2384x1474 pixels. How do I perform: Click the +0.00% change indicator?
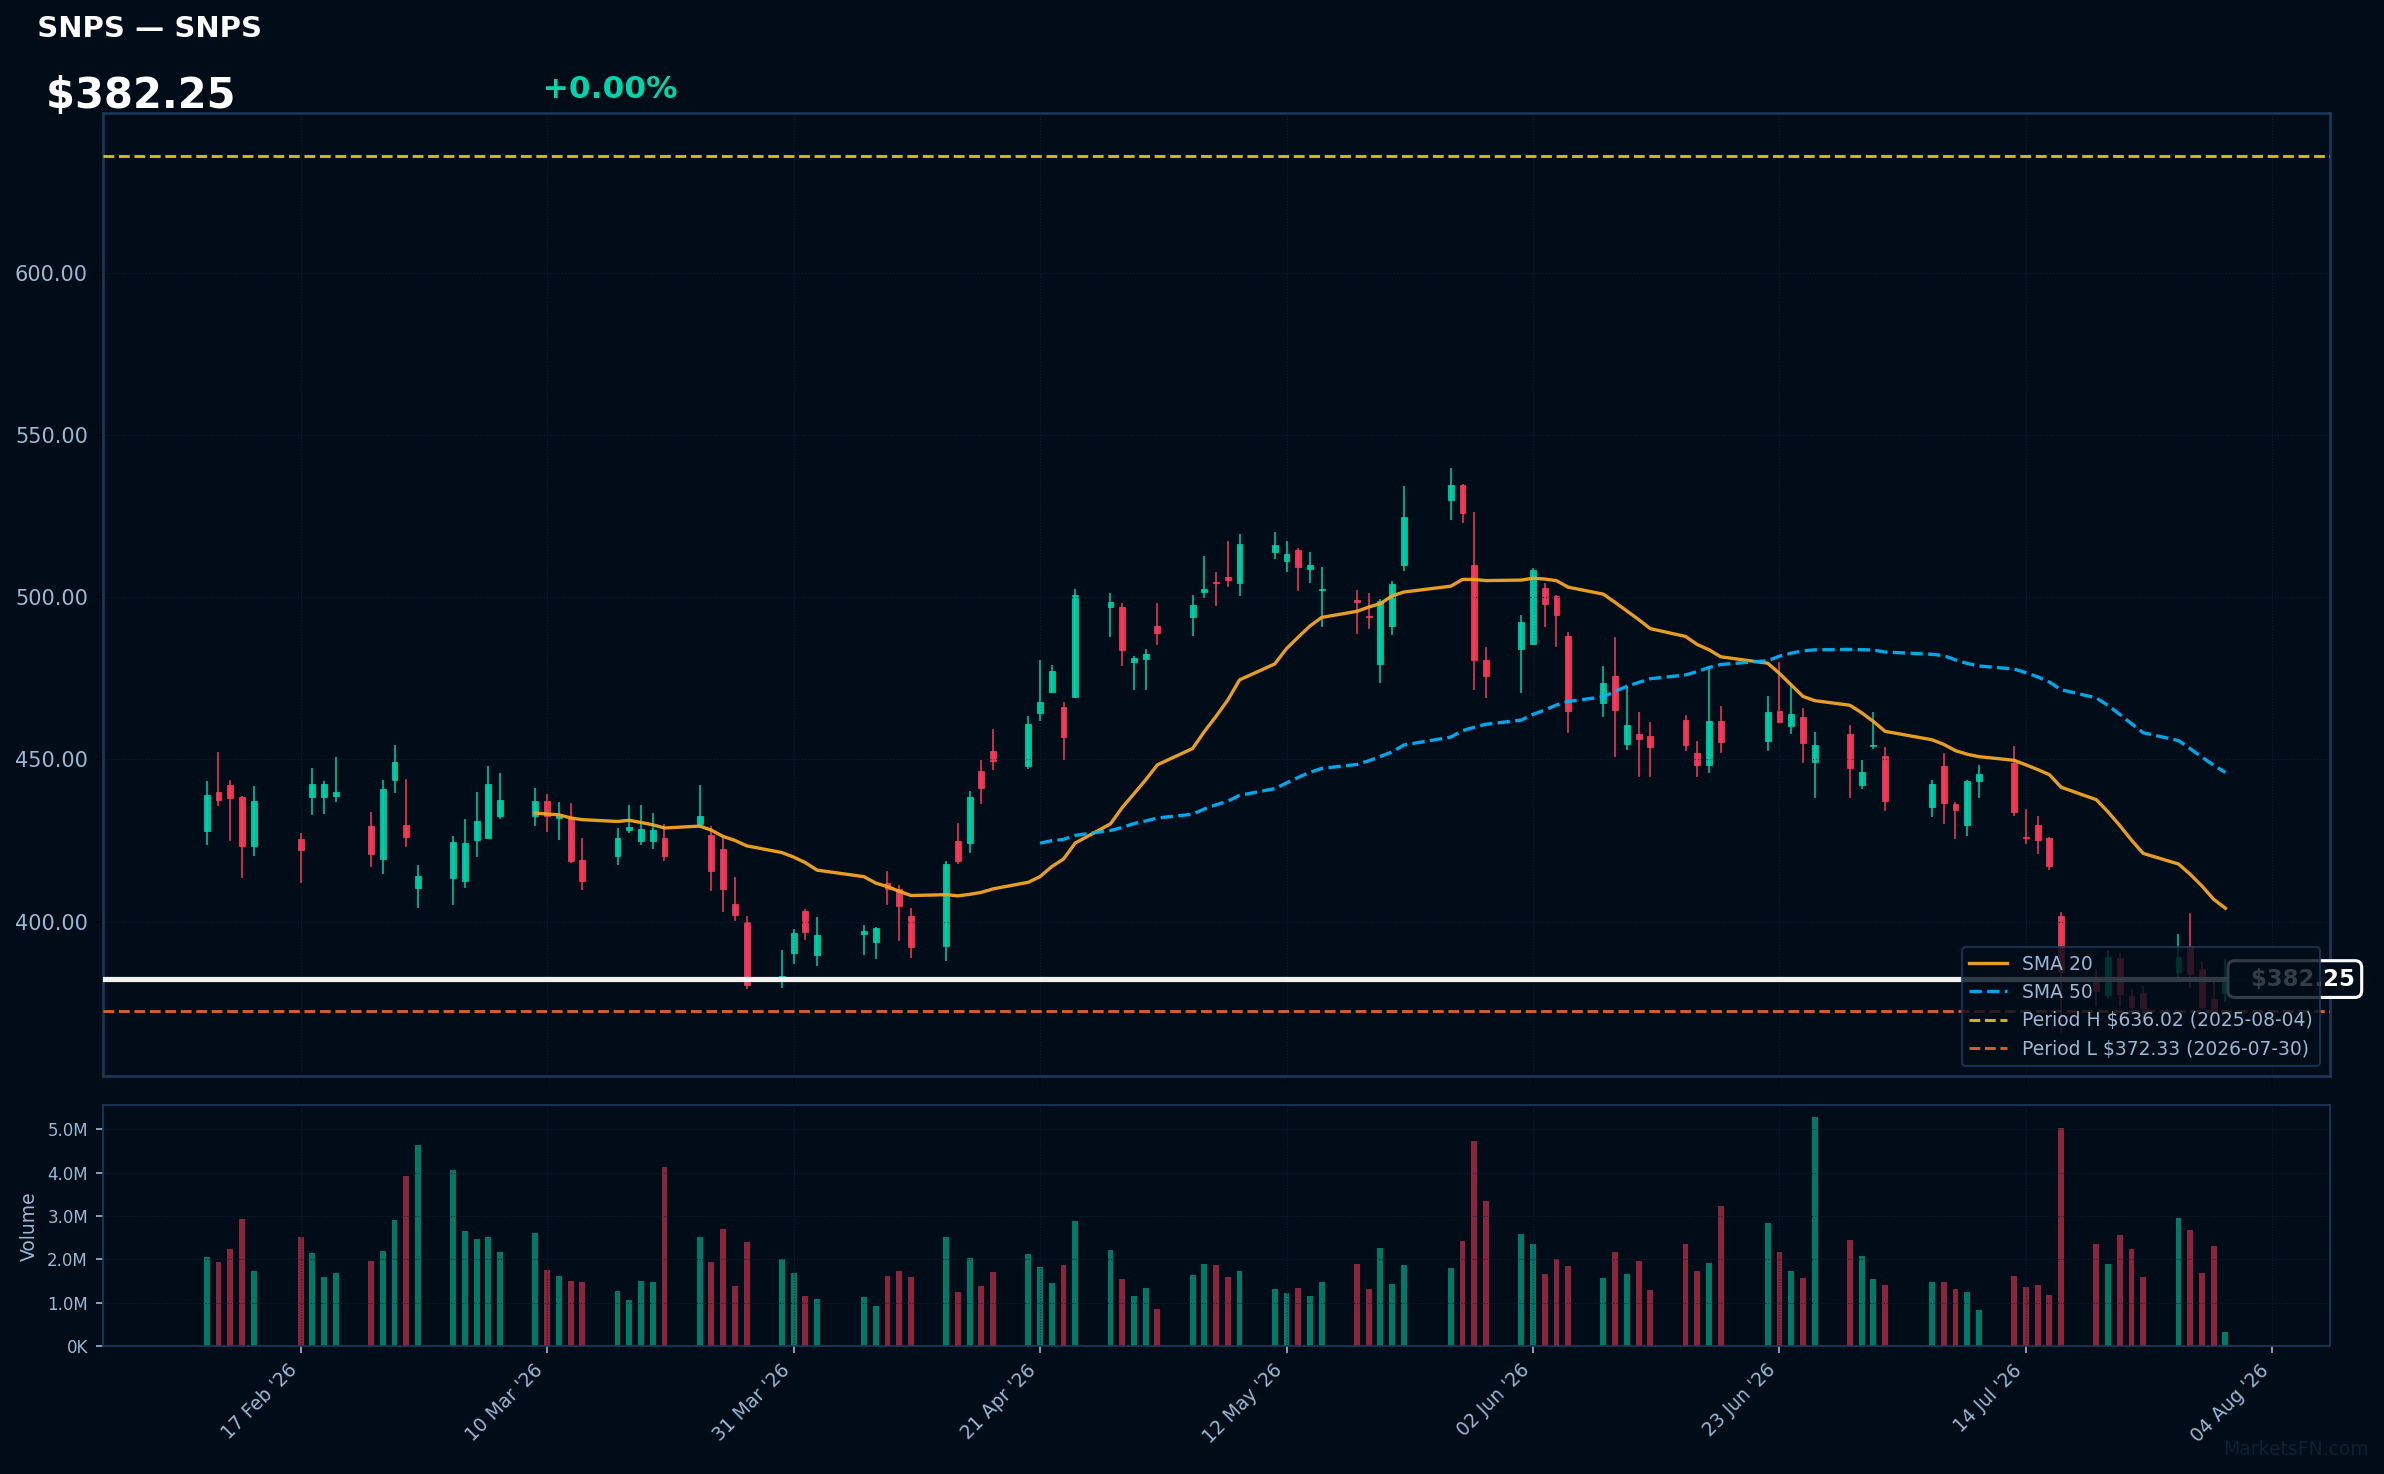tap(610, 88)
